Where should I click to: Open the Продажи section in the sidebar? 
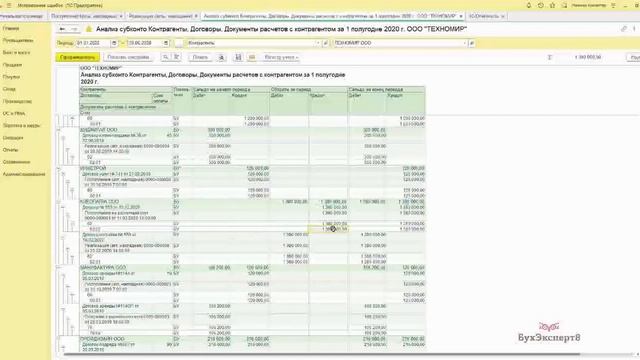12,65
